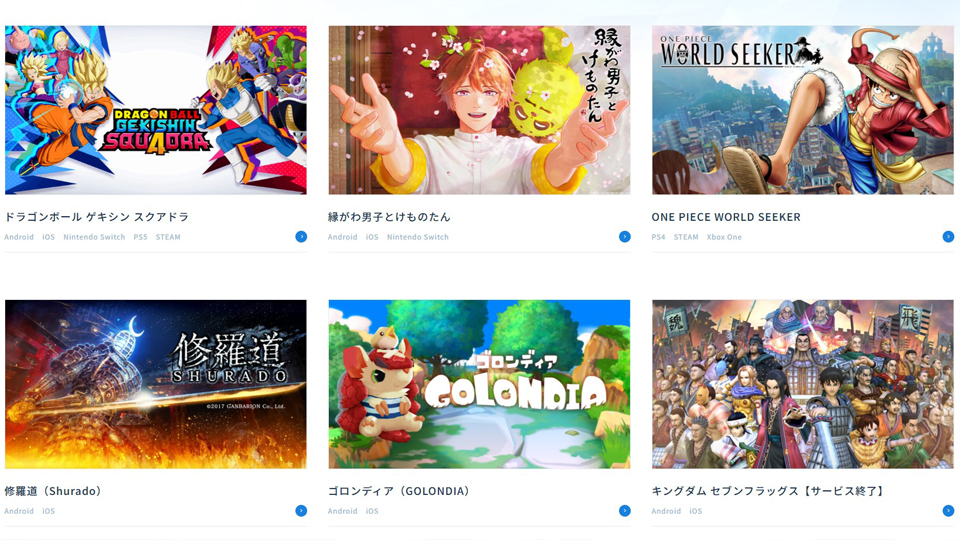Click the ドラゴンボール ゲキシン スクアドラ title link
The width and height of the screenshot is (960, 540).
(97, 217)
